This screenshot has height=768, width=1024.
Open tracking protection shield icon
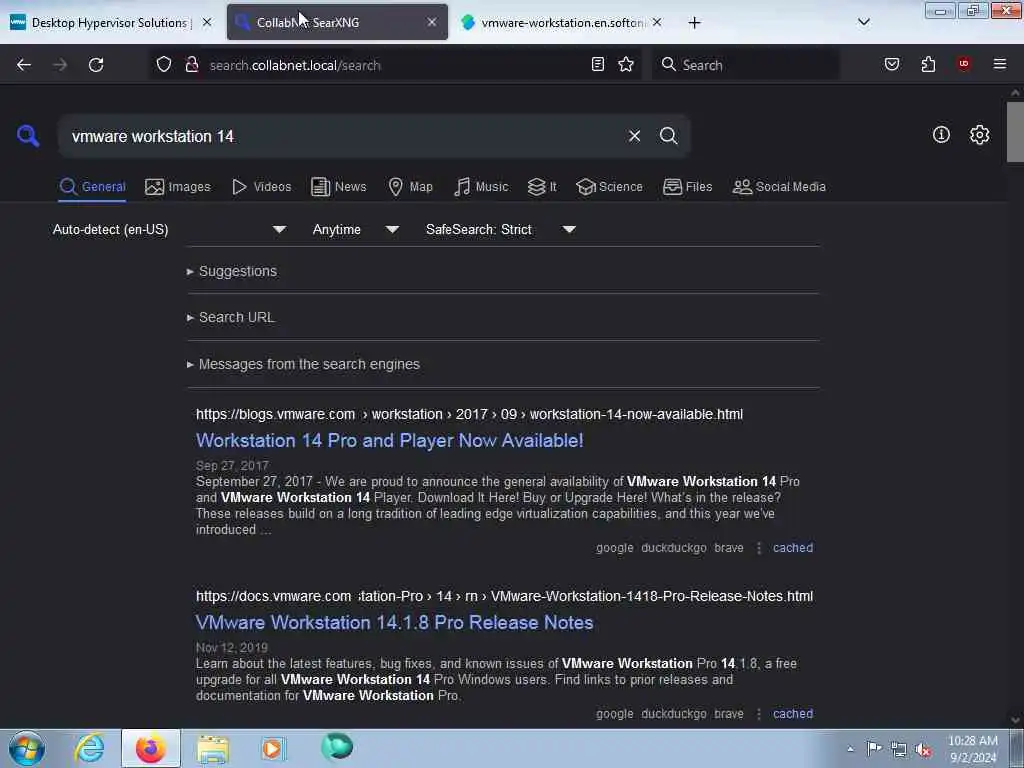(x=164, y=64)
